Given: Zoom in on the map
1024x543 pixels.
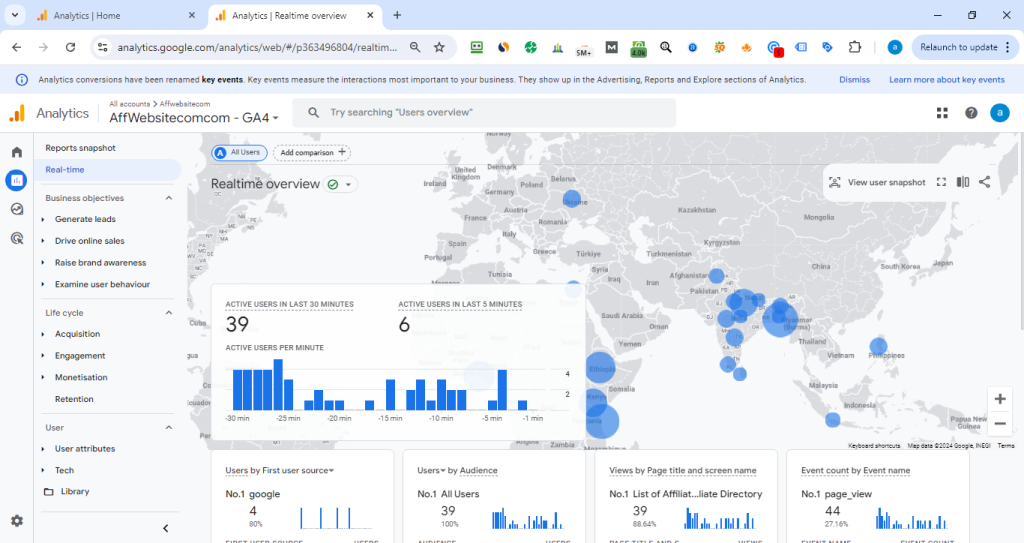Looking at the screenshot, I should pos(999,399).
